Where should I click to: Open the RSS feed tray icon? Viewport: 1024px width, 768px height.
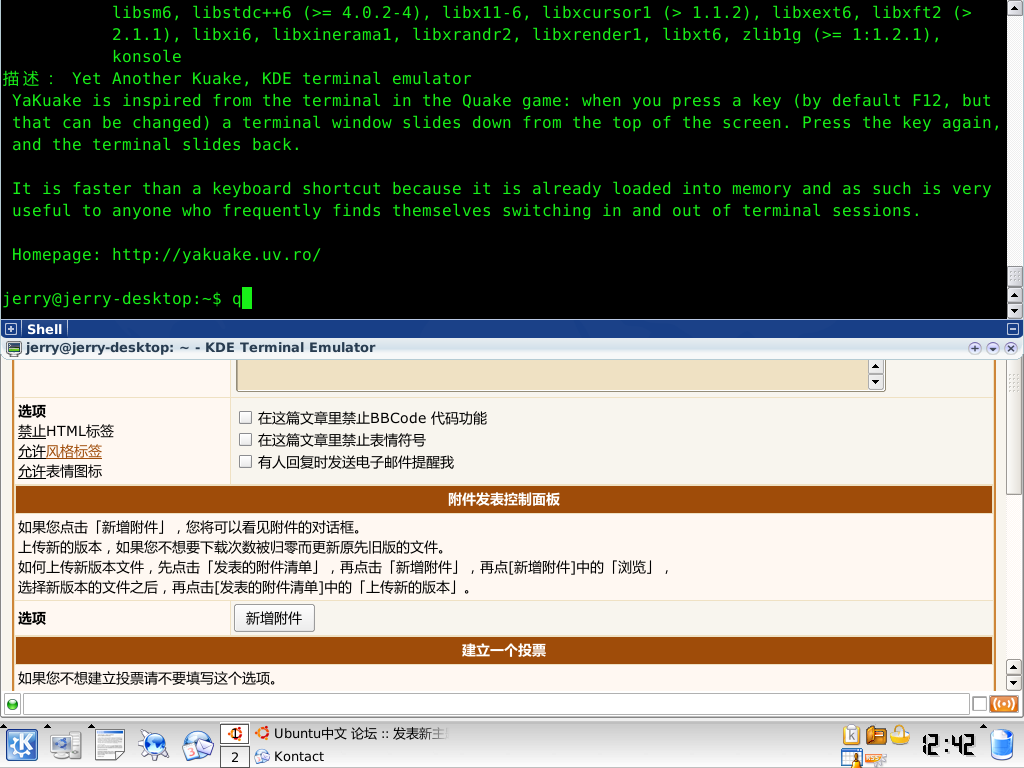click(875, 759)
